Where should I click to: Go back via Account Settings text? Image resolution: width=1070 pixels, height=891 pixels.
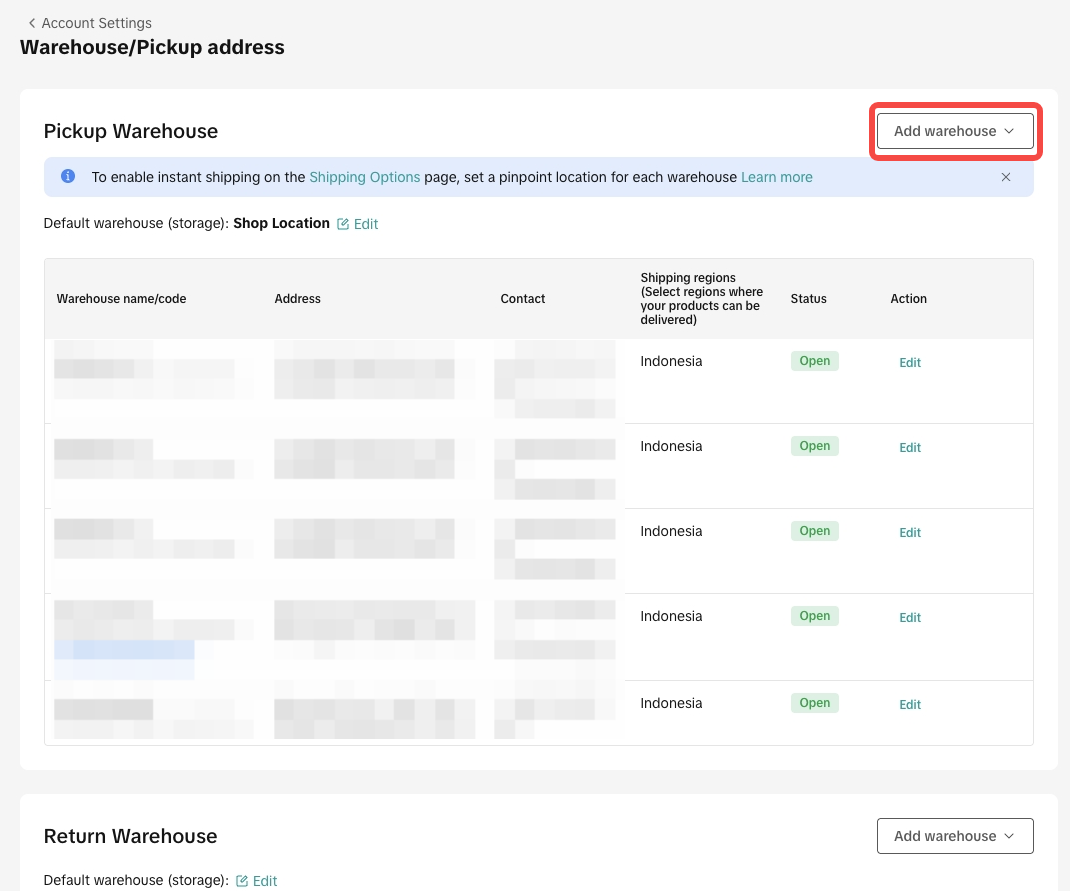click(x=96, y=23)
